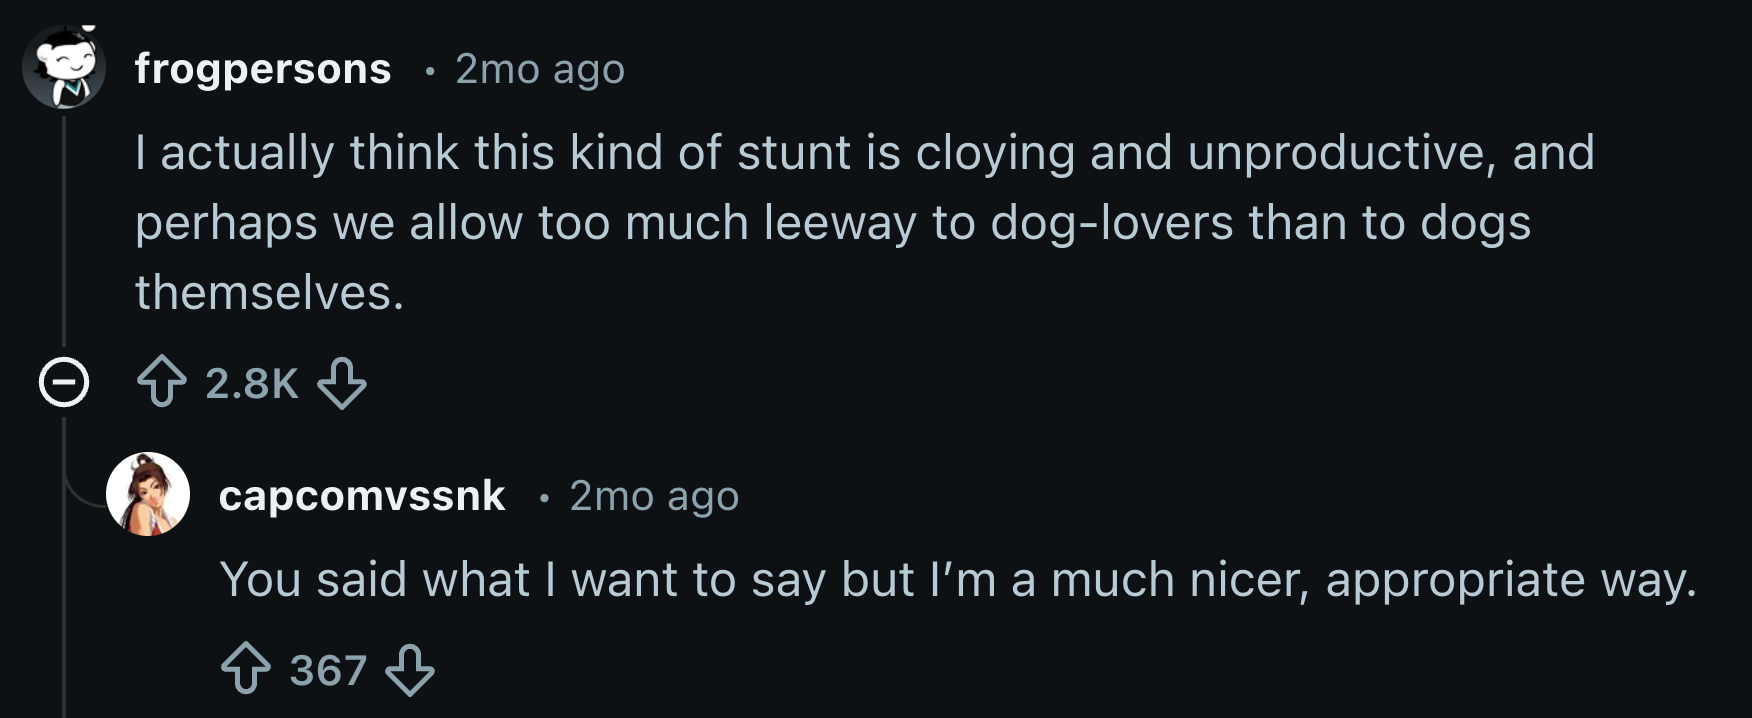The image size is (1752, 718).
Task: Upvote the capcomvssnk reply
Action: [x=246, y=669]
